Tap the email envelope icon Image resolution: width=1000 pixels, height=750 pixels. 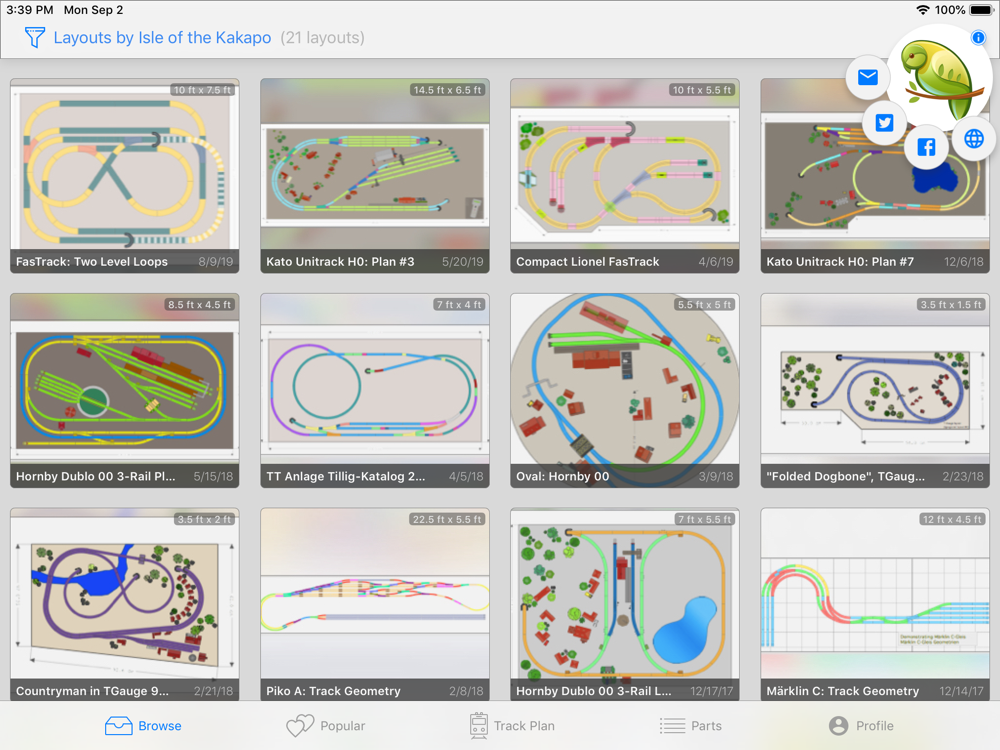867,78
